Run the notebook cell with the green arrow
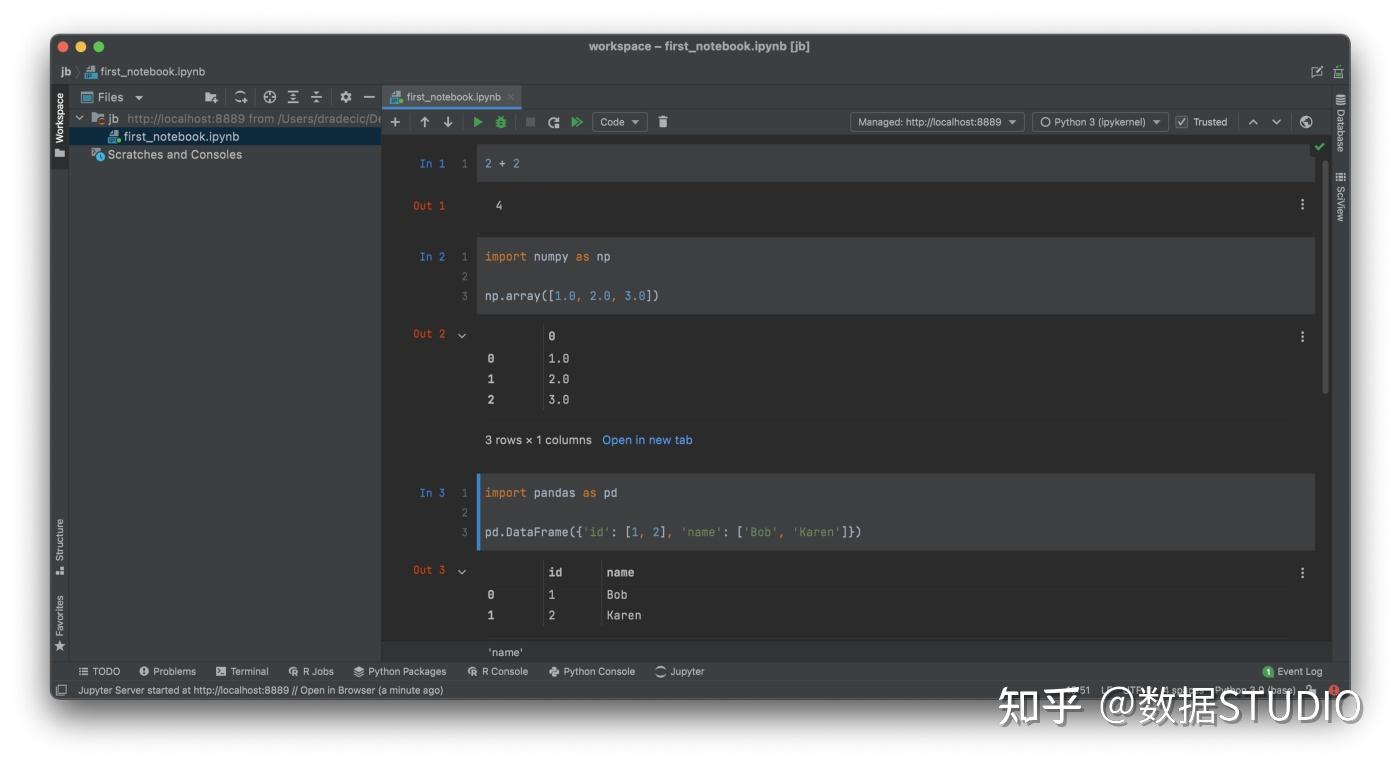The width and height of the screenshot is (1400, 765). pyautogui.click(x=477, y=121)
